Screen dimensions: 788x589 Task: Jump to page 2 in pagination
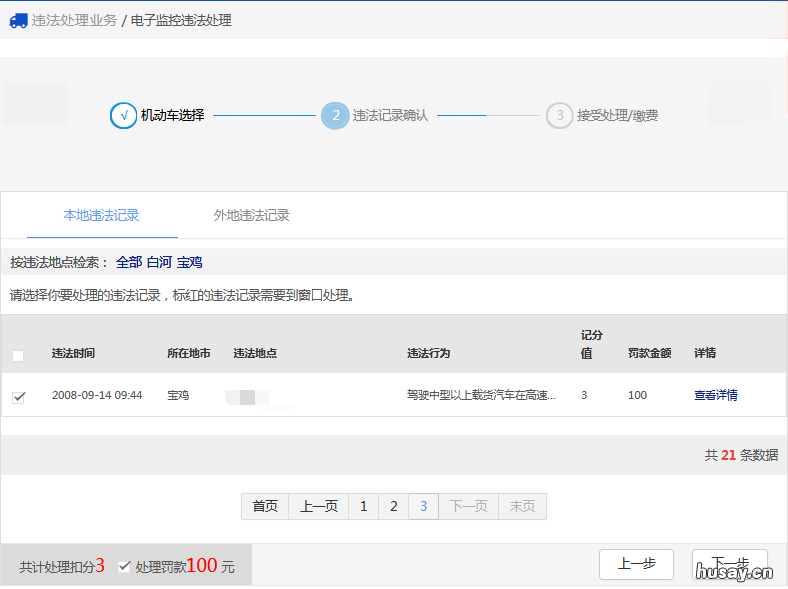pos(393,506)
